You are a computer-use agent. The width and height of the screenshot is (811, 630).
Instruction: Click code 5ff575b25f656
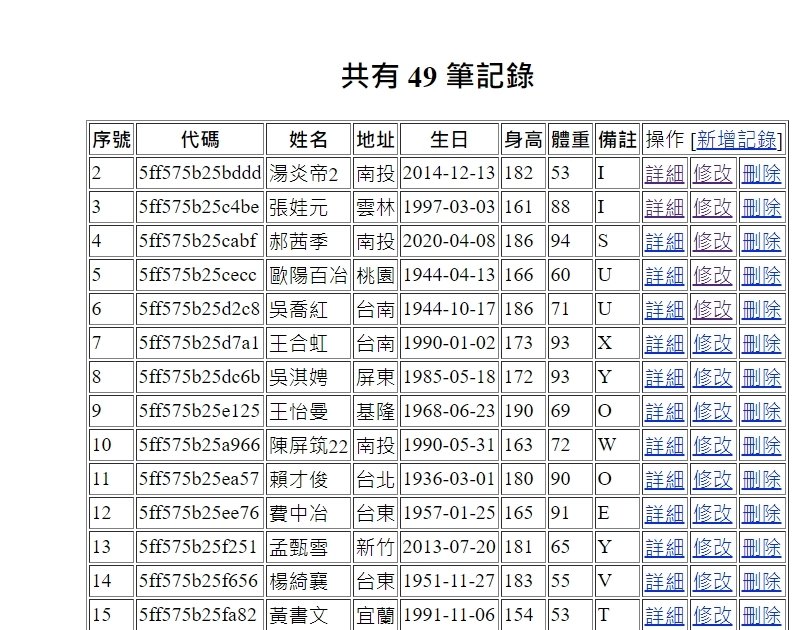[198, 581]
